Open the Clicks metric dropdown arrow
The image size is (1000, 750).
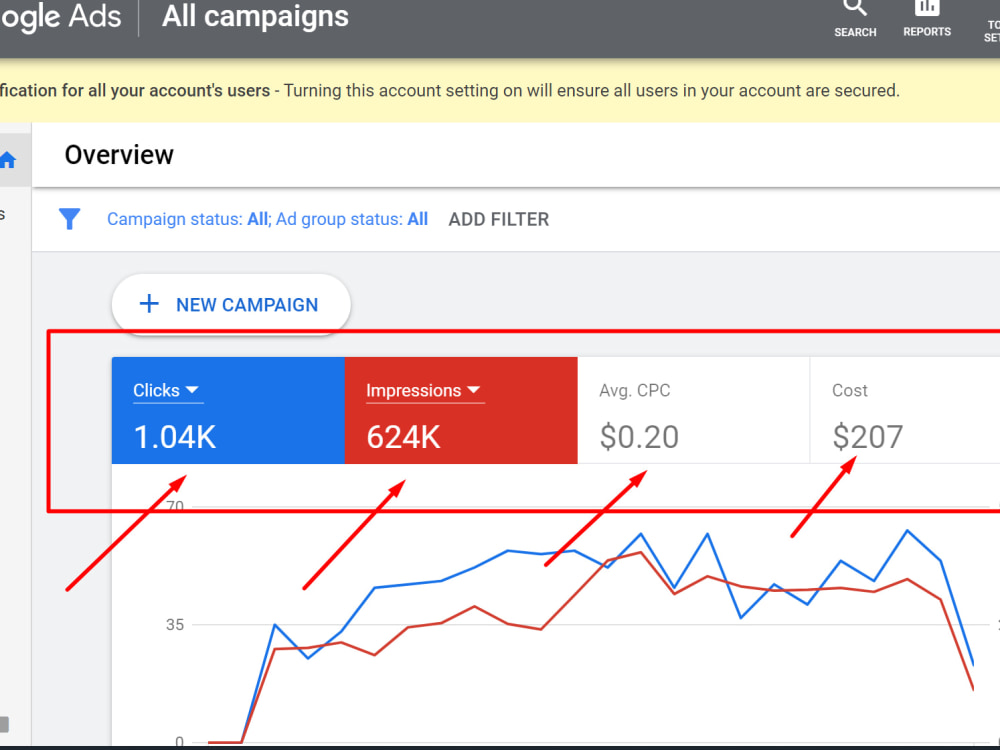[x=192, y=390]
